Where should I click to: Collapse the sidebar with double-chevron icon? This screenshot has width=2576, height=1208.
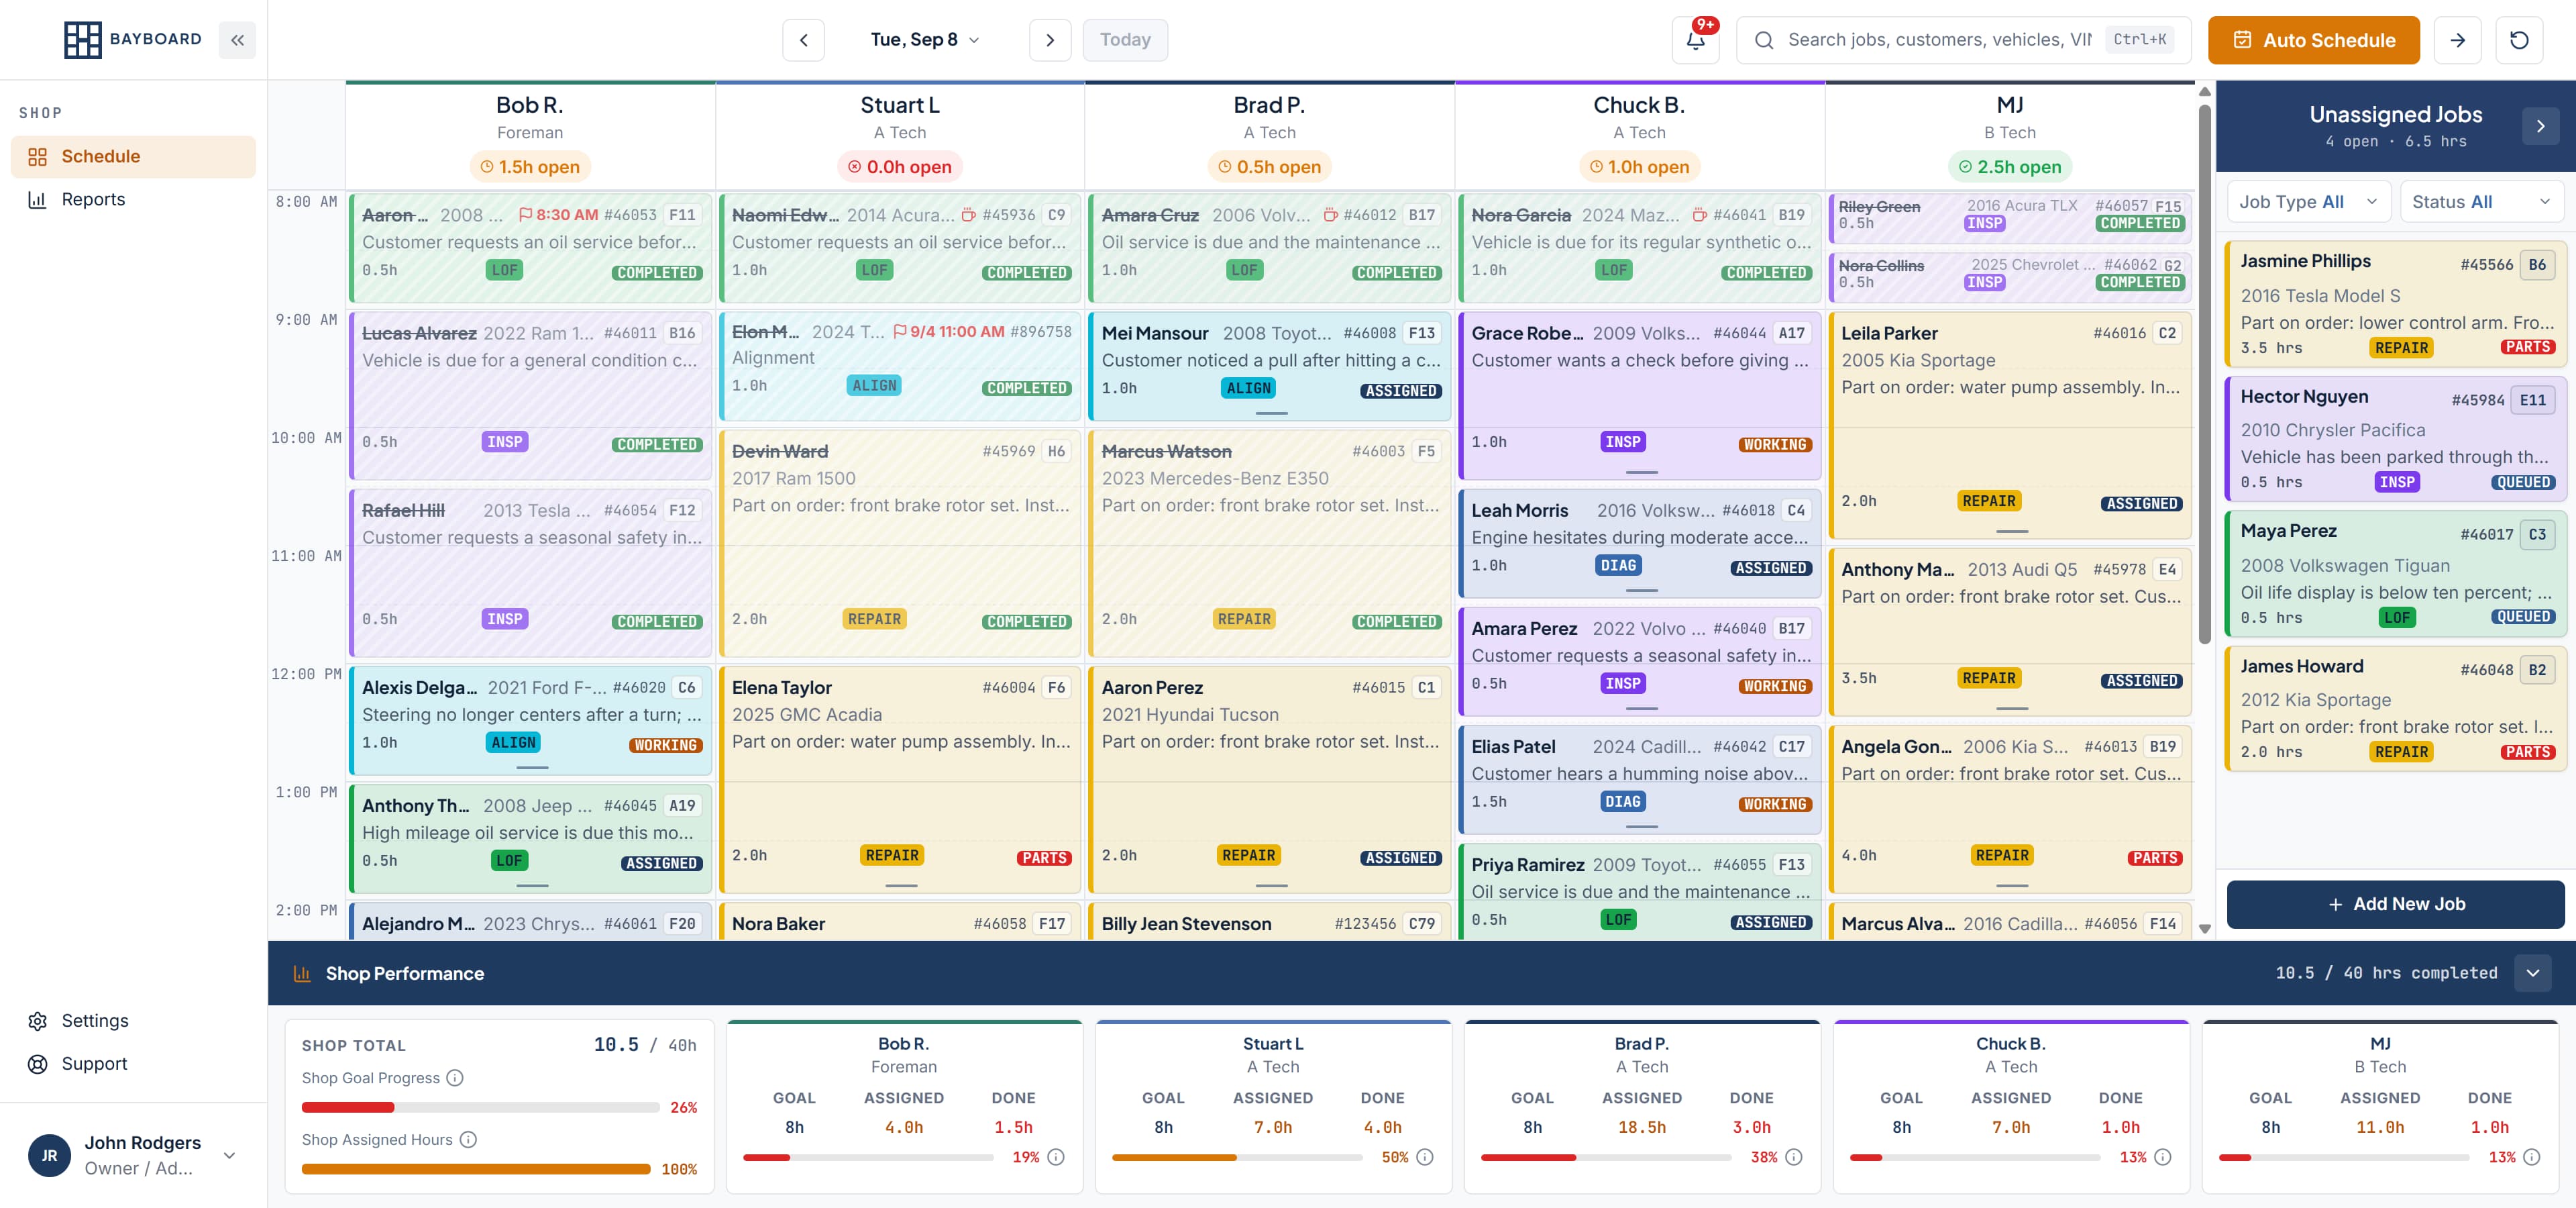point(237,40)
